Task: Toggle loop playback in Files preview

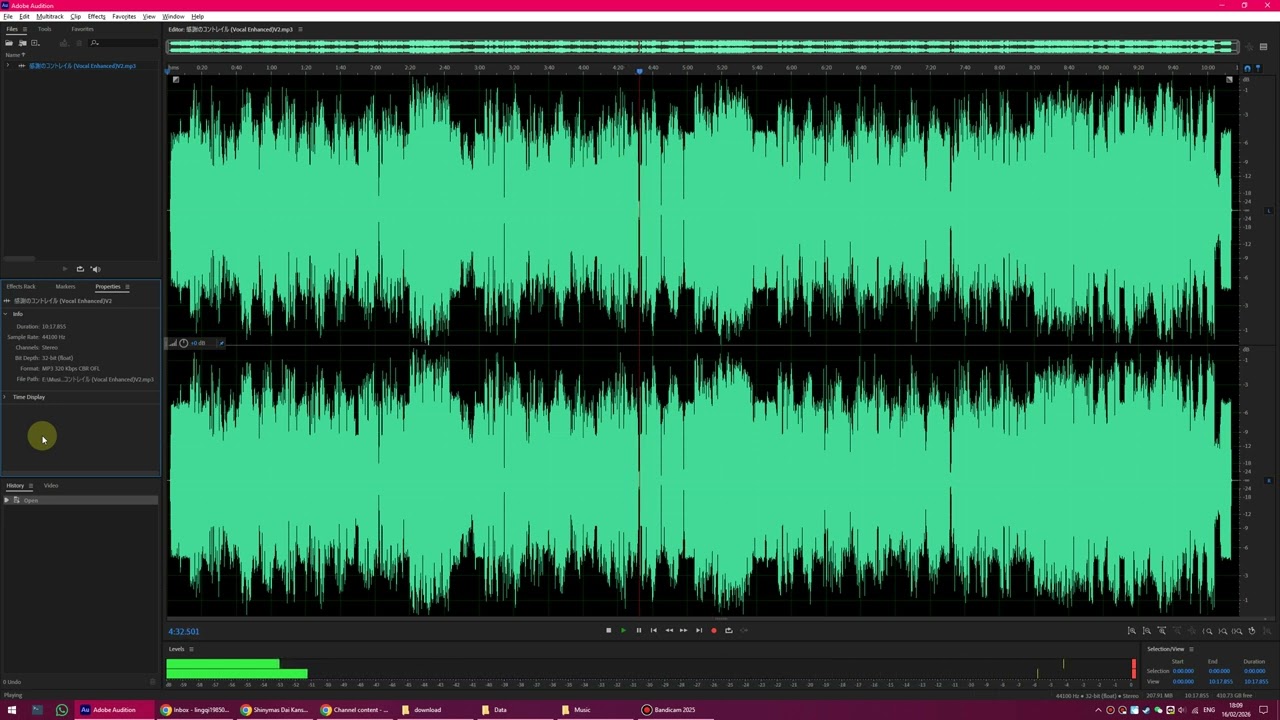Action: tap(80, 269)
